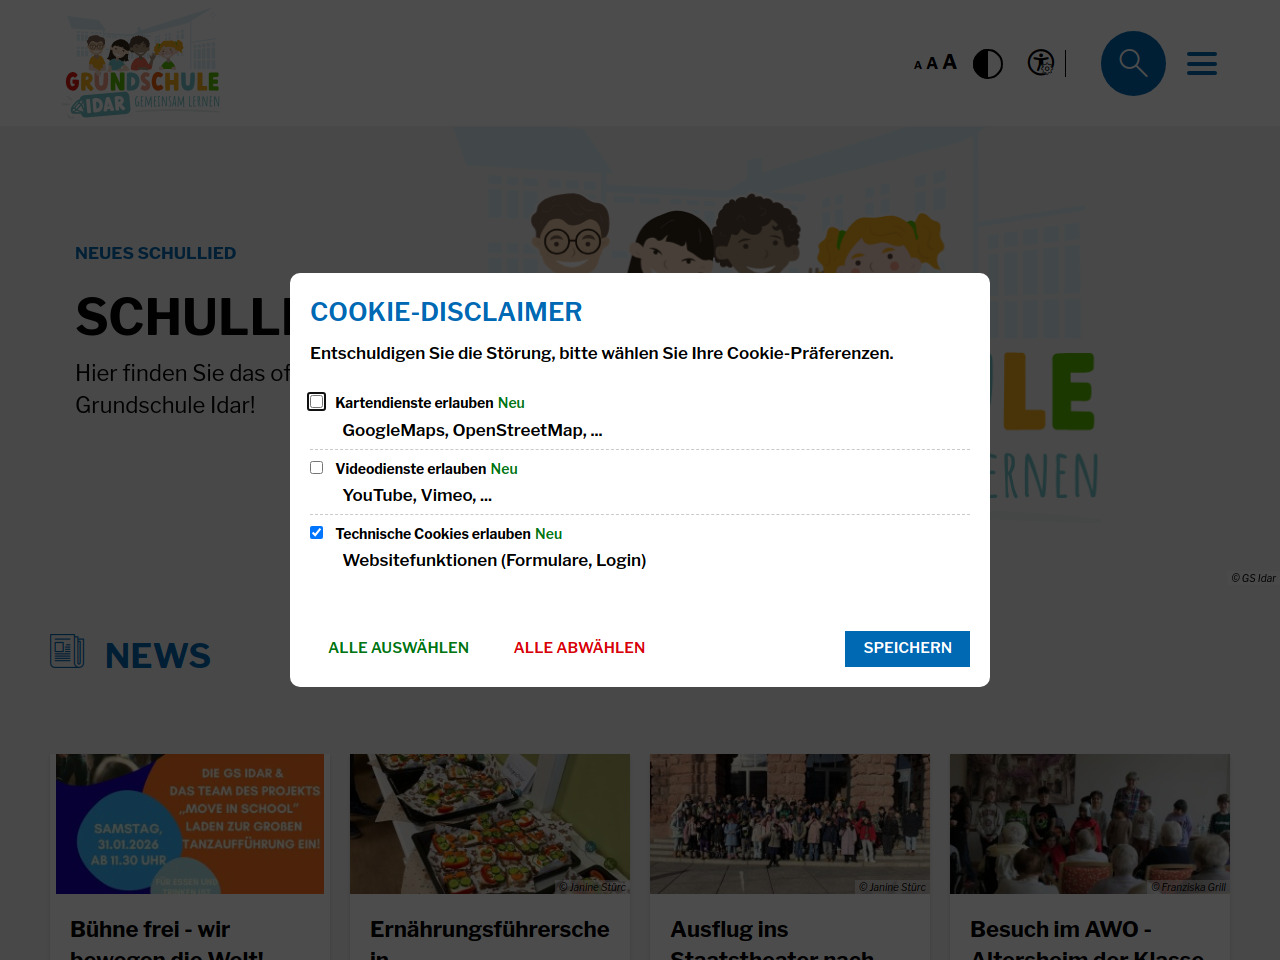Click the Grundschule Idar logo
The height and width of the screenshot is (960, 1280).
[142, 64]
